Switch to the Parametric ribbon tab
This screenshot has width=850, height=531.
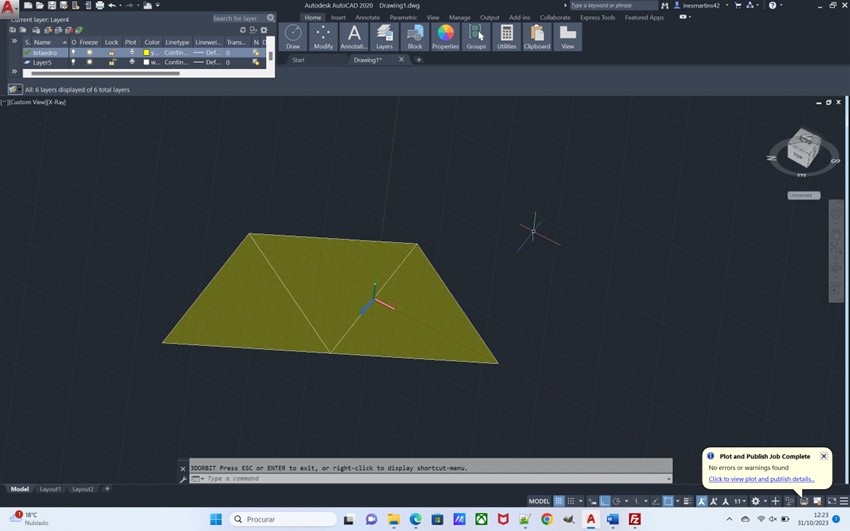[403, 17]
